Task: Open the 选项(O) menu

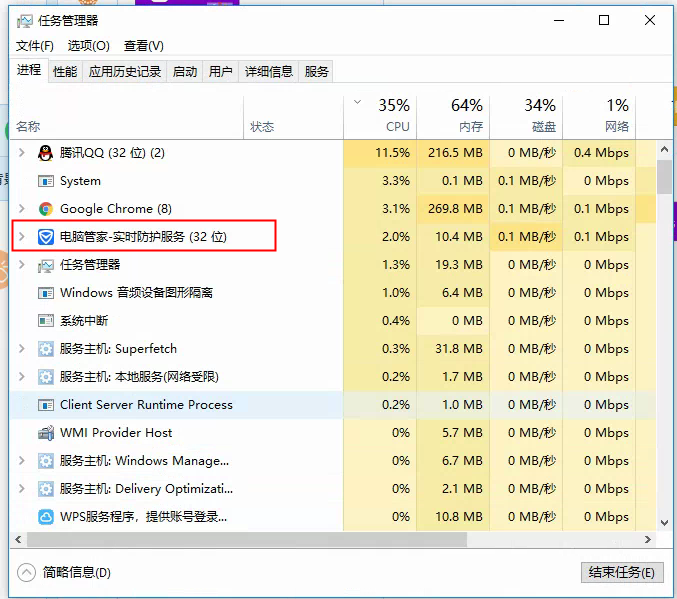Action: tap(89, 46)
